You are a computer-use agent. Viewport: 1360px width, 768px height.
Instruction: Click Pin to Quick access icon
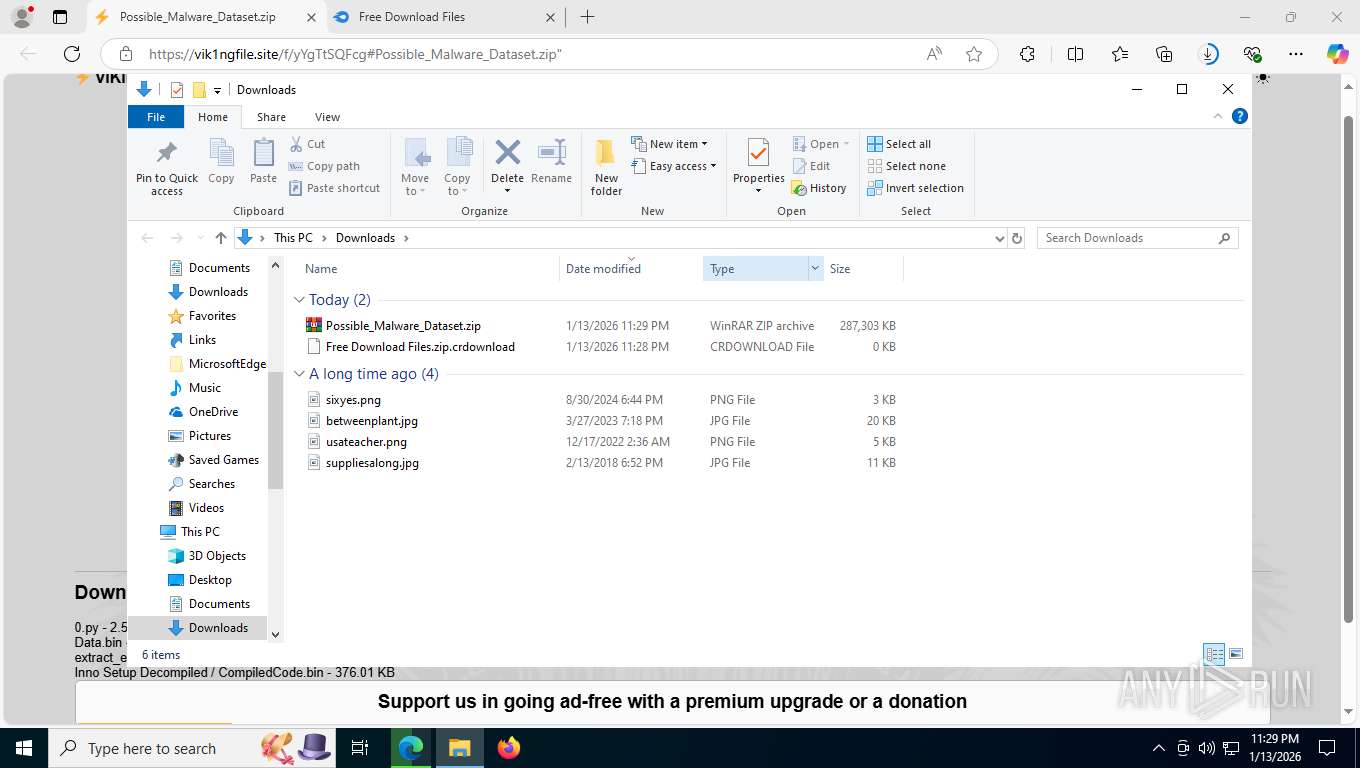[x=167, y=153]
